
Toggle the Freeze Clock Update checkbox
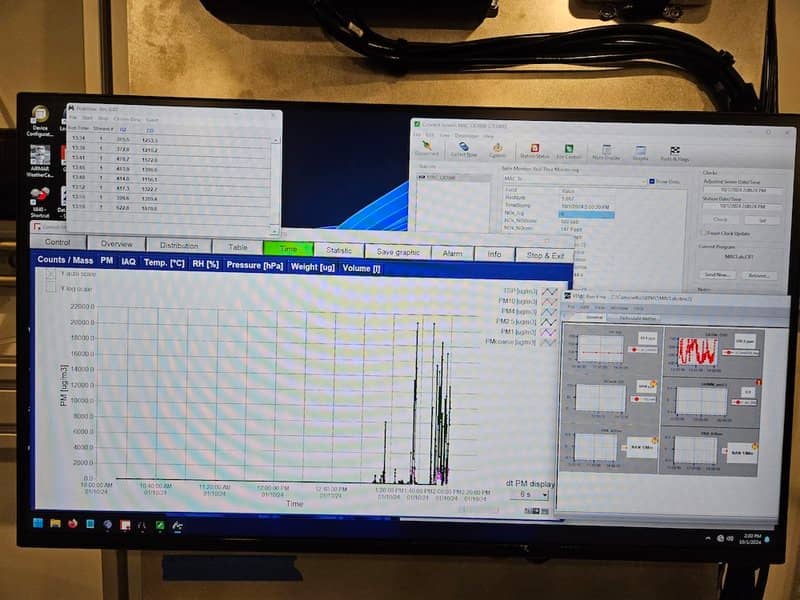coord(704,232)
